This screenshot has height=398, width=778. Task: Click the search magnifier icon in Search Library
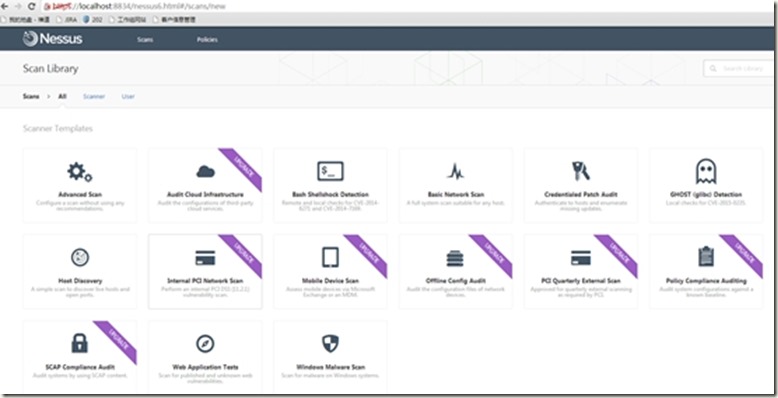point(713,68)
